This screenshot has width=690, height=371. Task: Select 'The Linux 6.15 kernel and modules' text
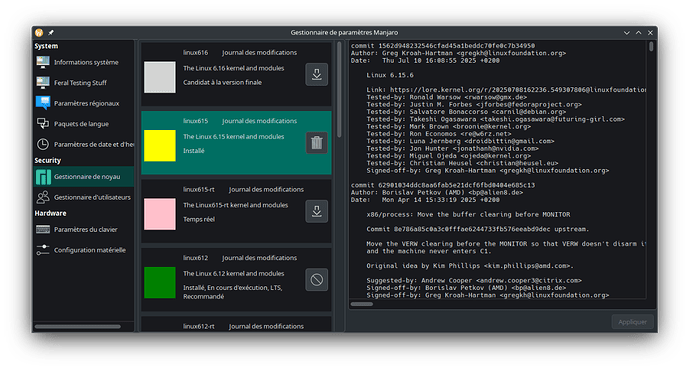[233, 137]
